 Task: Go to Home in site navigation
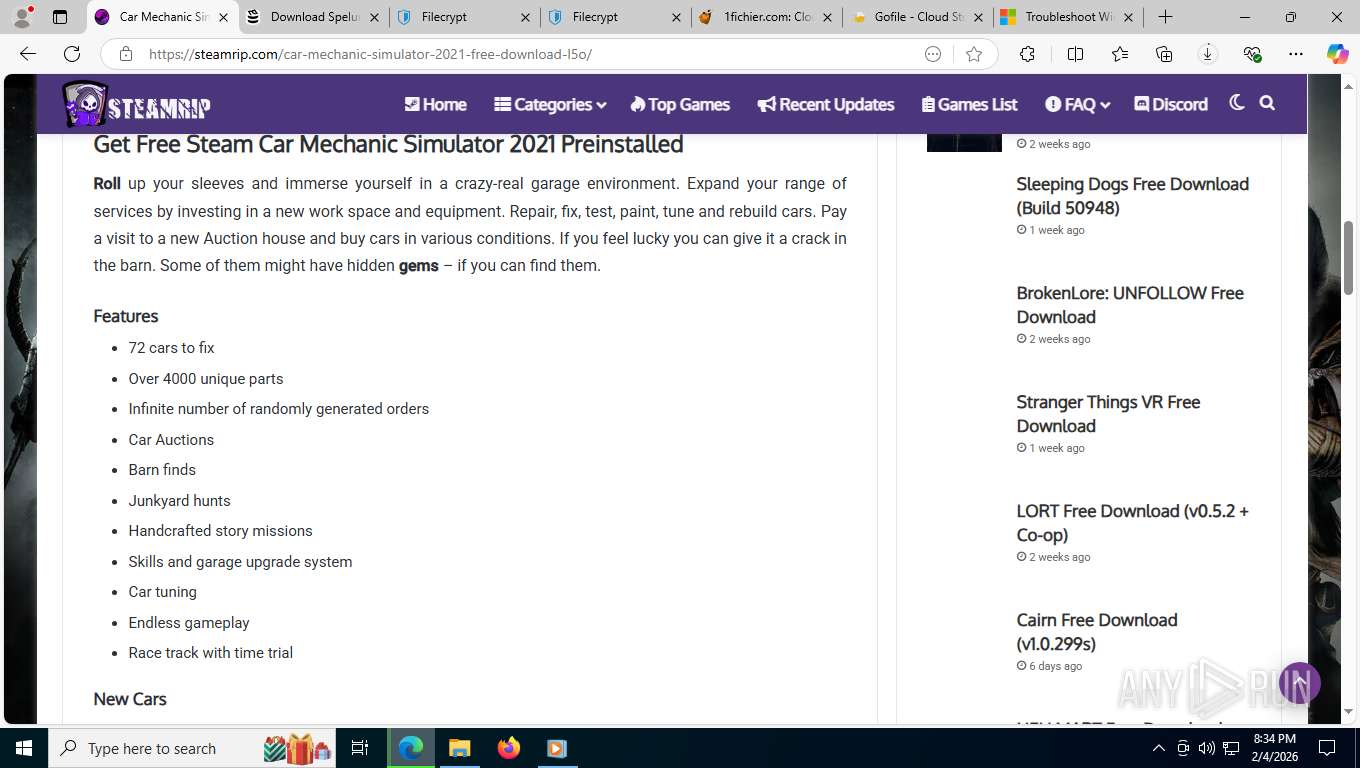pyautogui.click(x=435, y=104)
